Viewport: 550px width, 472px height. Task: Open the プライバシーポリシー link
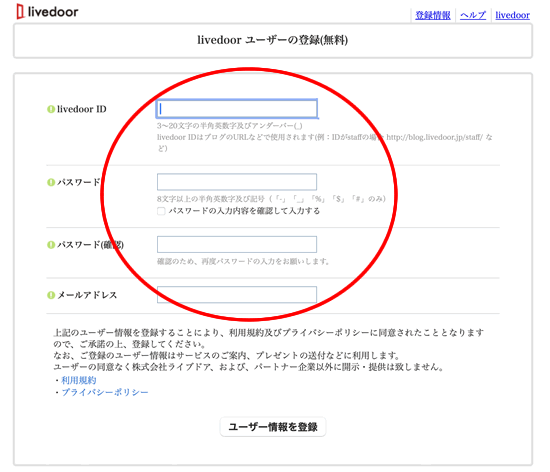pyautogui.click(x=105, y=392)
